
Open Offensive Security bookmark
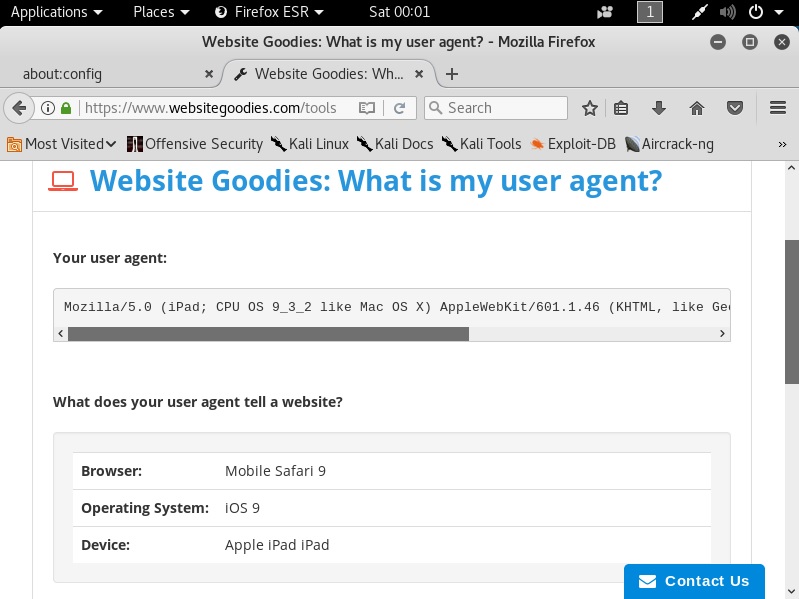coord(195,144)
